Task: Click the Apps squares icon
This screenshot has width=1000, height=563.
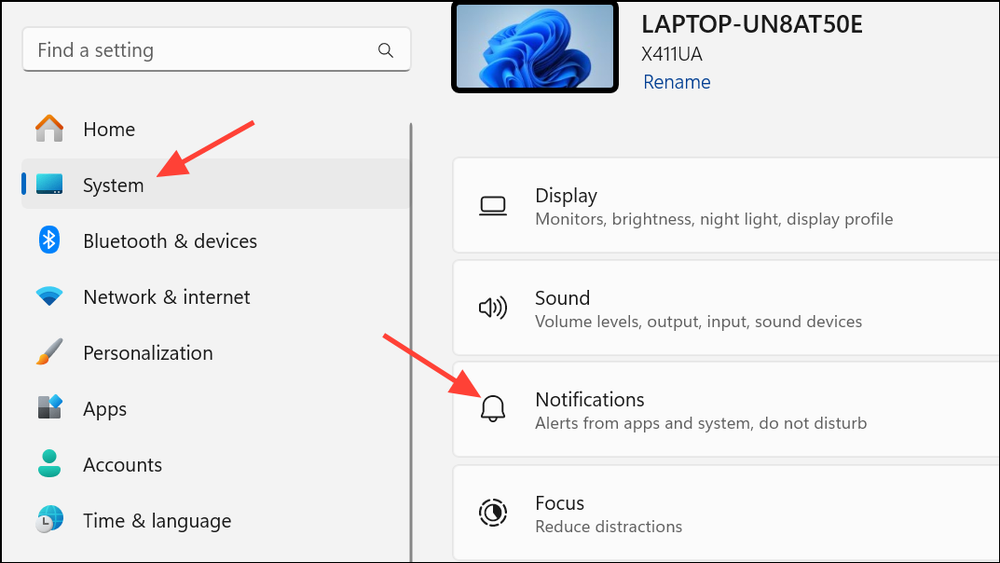Action: point(49,407)
